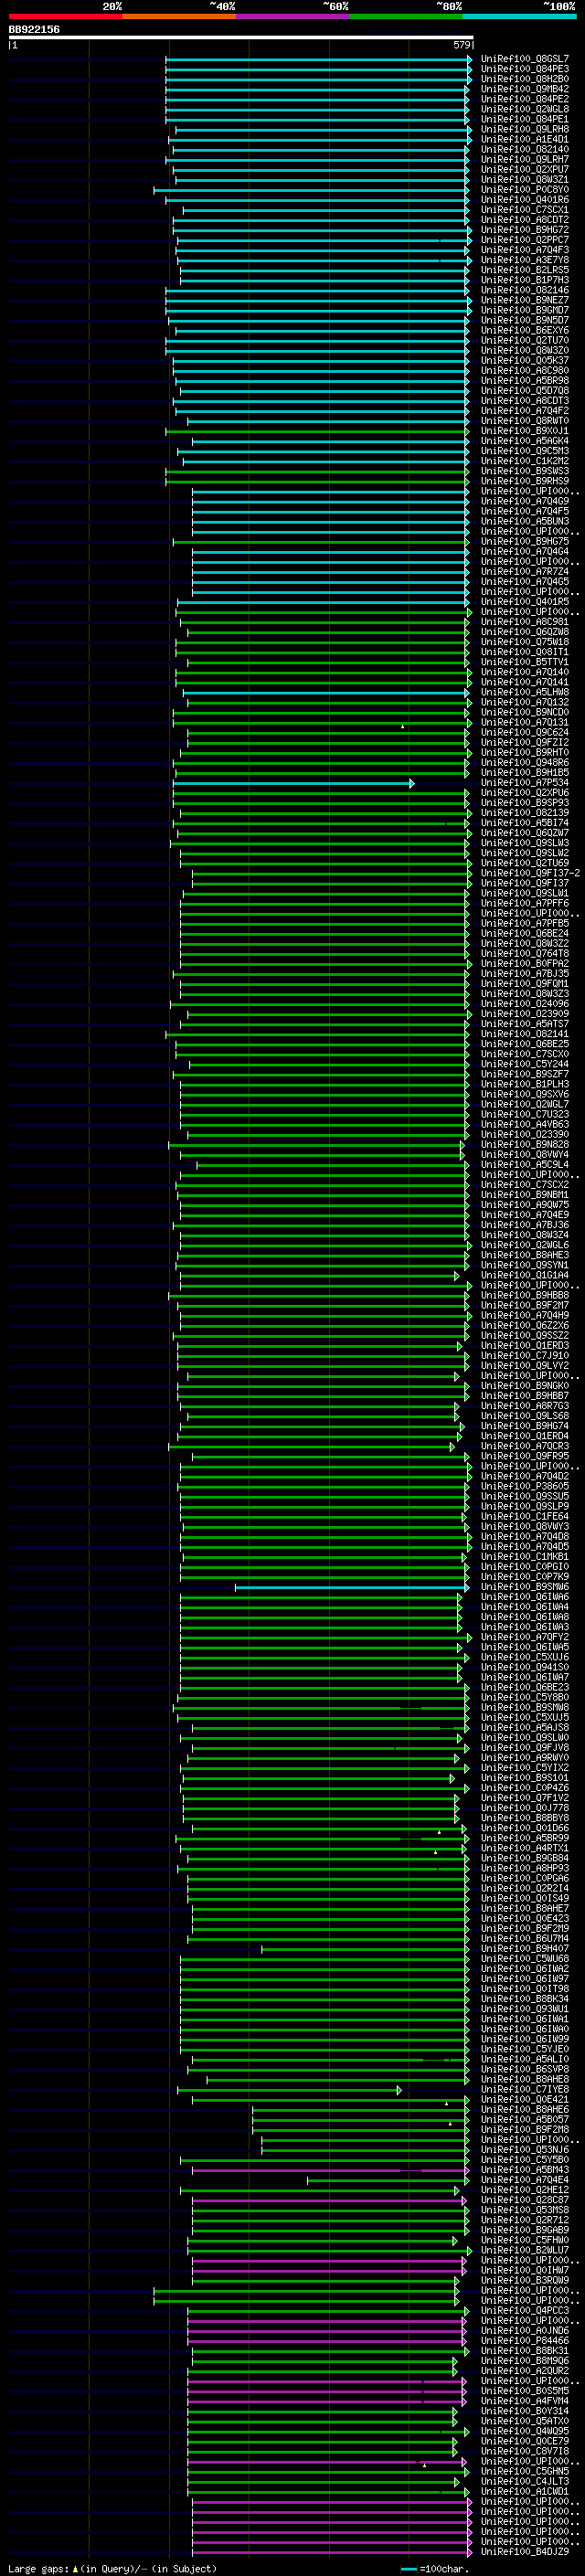Select the UniRef100_Q2HE12 label

point(525,2190)
